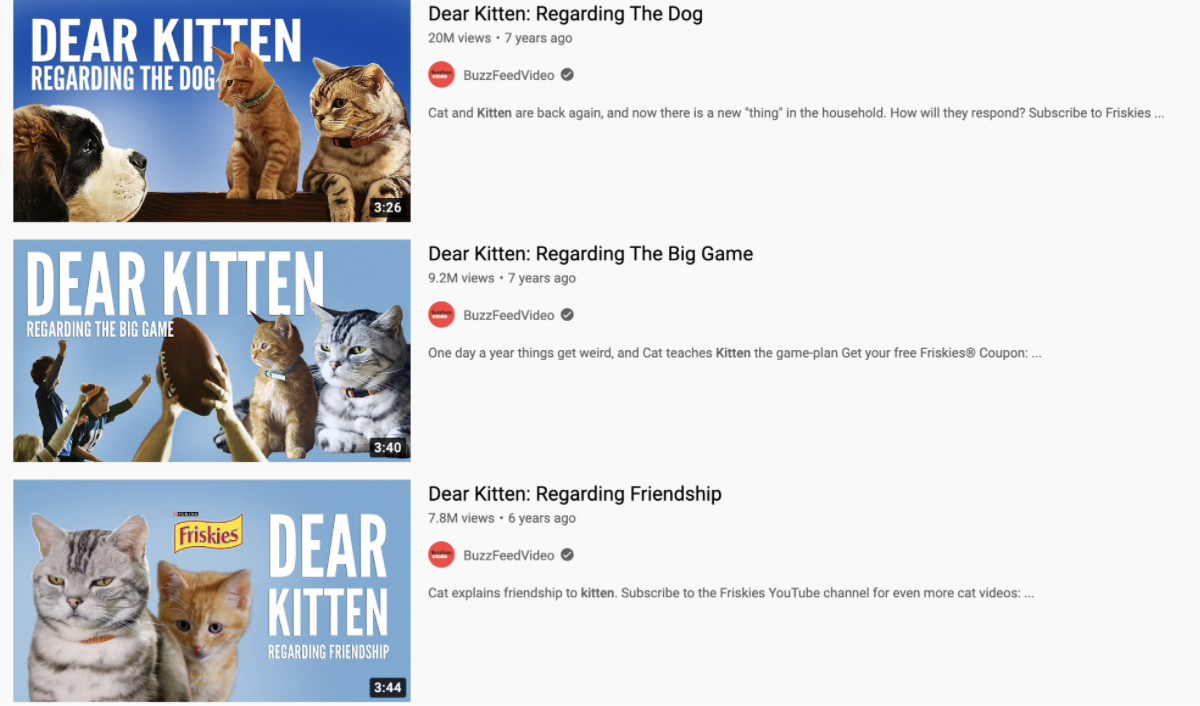Viewport: 1200px width, 706px height.
Task: Click the 3:44 duration badge
Action: tap(387, 688)
